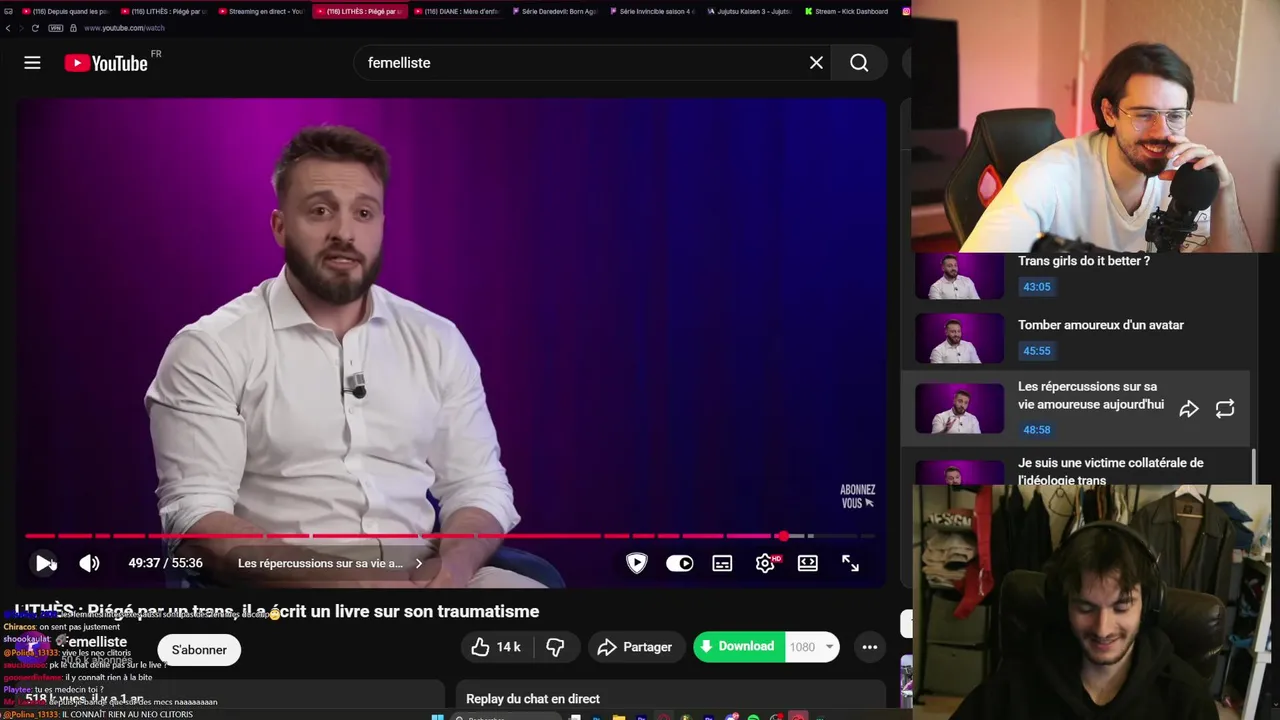Go back with the browser back arrow
The height and width of the screenshot is (720, 1280).
[8, 28]
